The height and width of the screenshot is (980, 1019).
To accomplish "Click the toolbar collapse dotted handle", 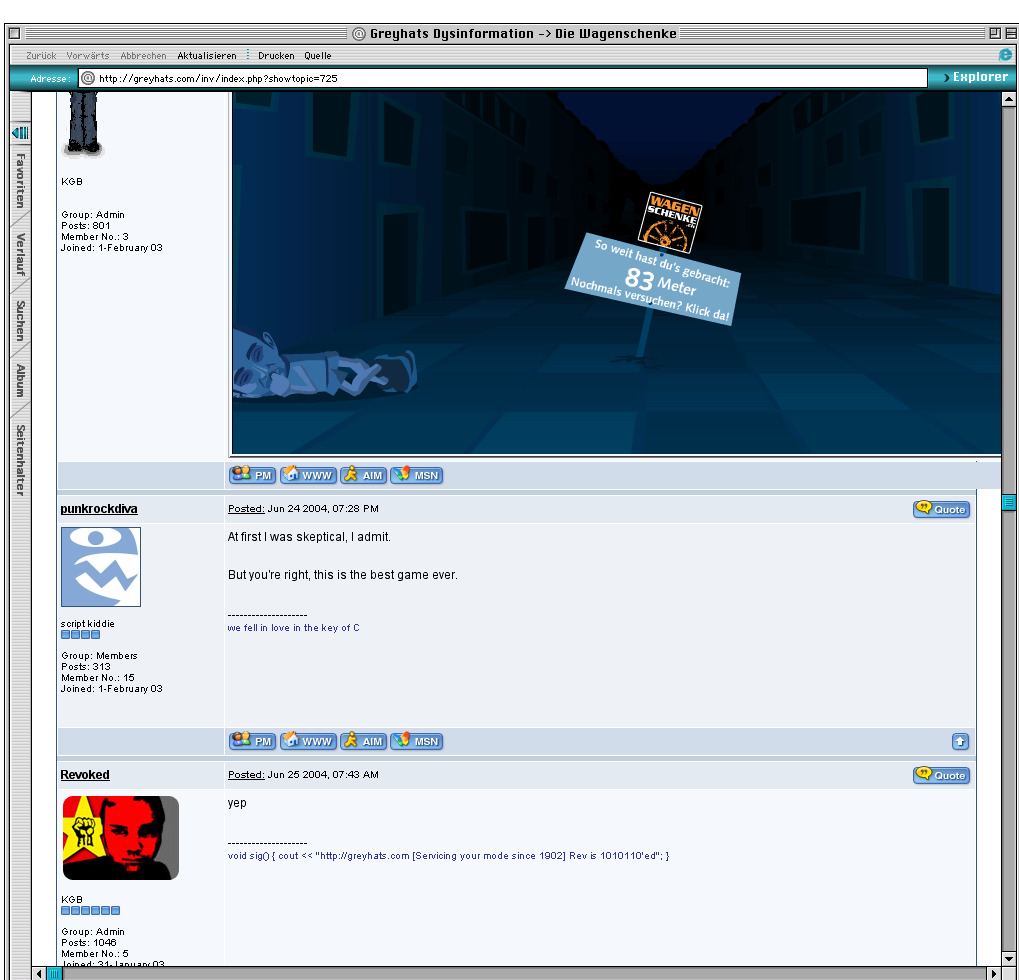I will [x=248, y=55].
